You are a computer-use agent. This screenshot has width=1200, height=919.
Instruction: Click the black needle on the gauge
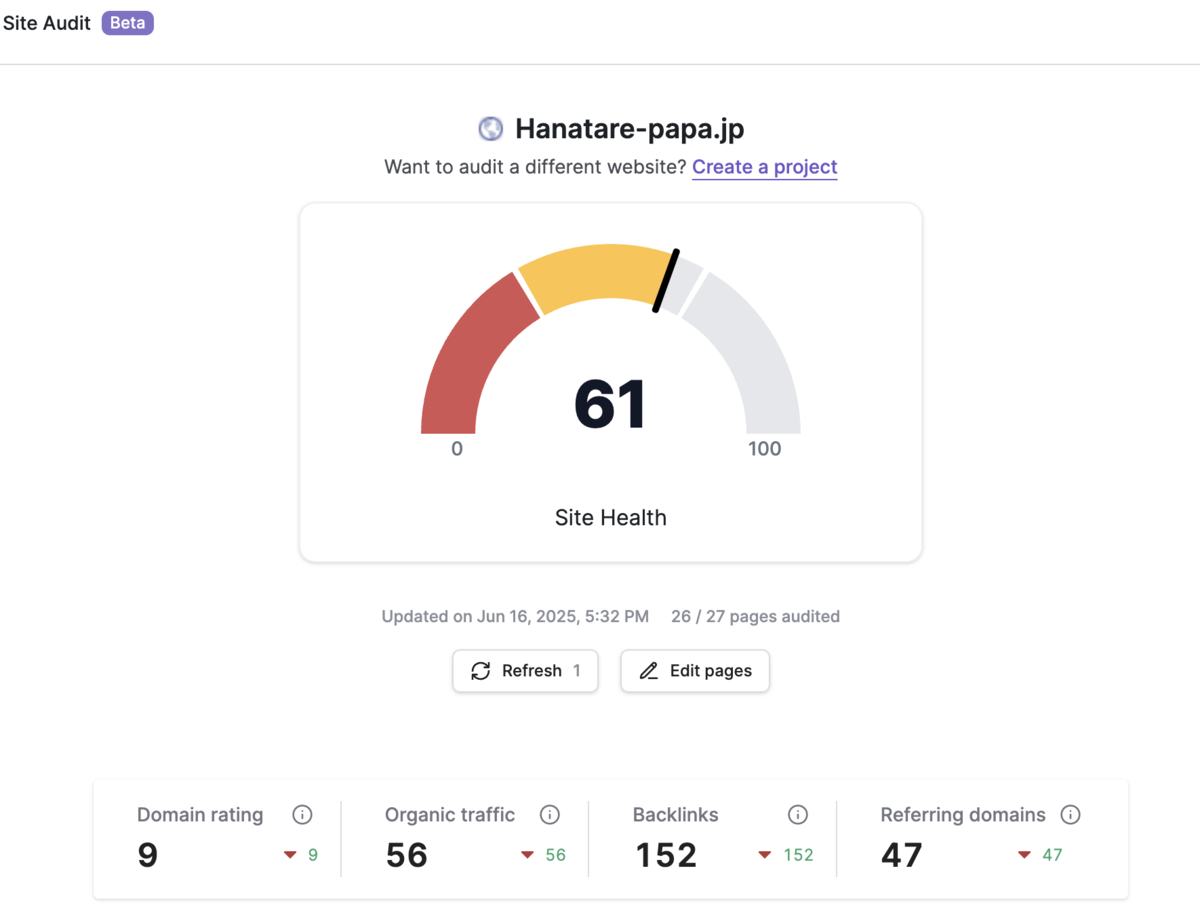coord(667,281)
